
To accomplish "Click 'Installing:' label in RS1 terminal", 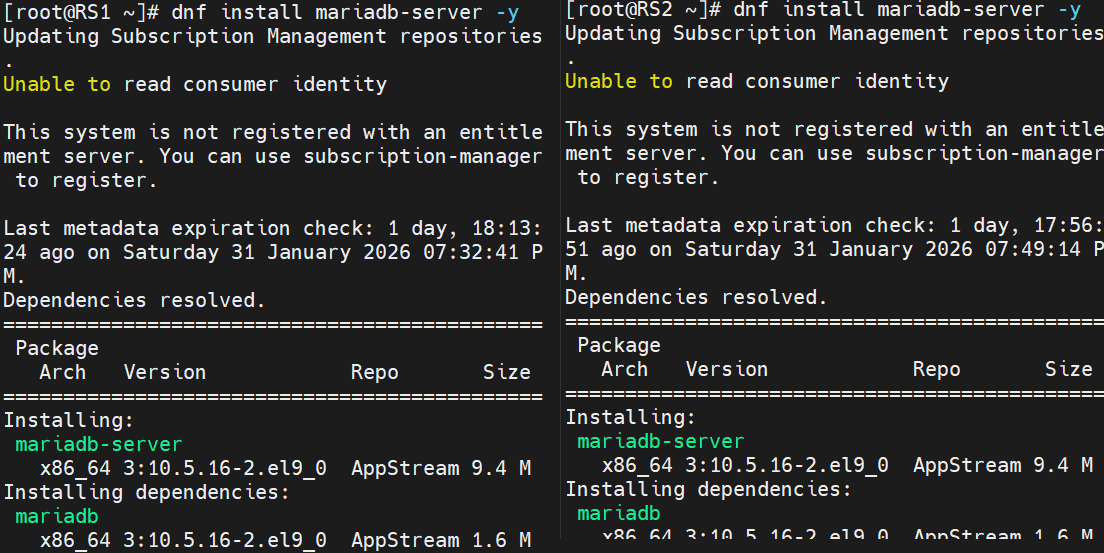I will (69, 419).
